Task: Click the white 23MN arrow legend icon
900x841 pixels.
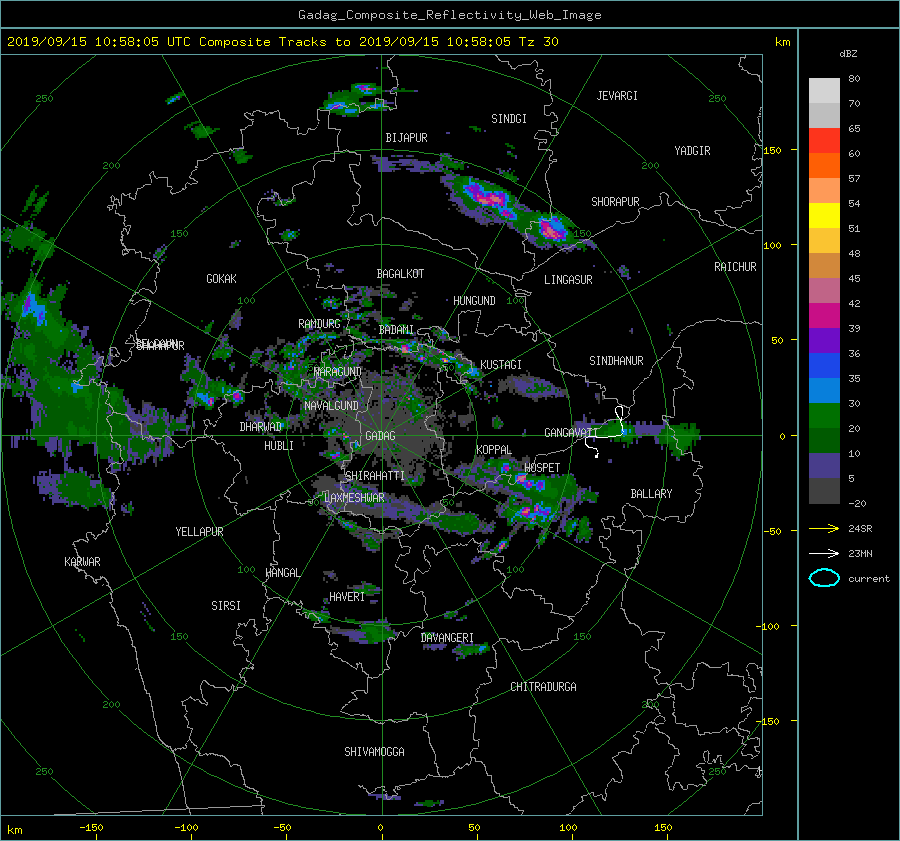Action: 824,553
